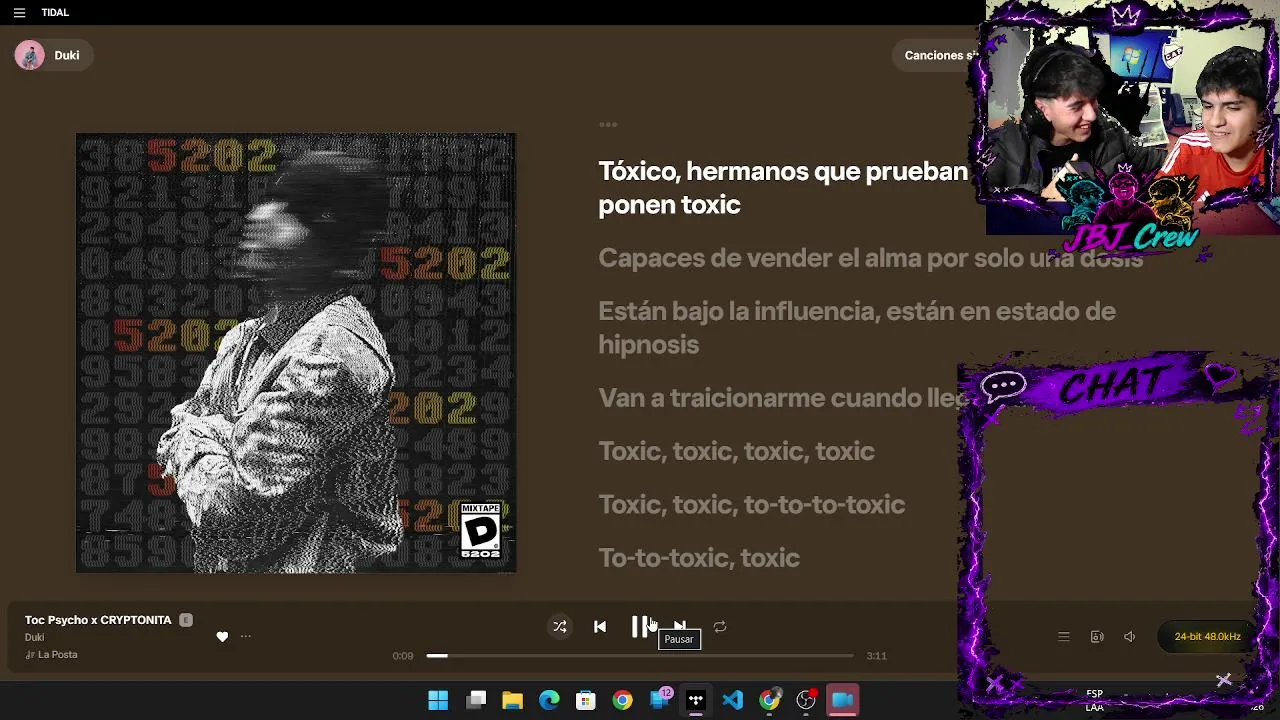The height and width of the screenshot is (720, 1280).
Task: Jump to lyric 'Toxic, toxic, to-to-to-toxic'
Action: [751, 504]
